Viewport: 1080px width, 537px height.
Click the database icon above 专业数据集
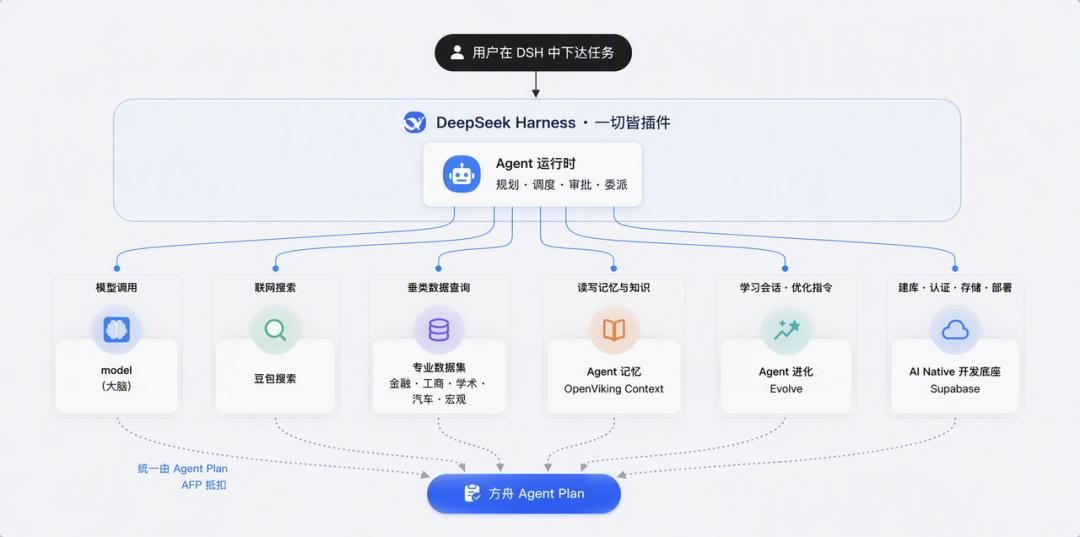(x=439, y=330)
